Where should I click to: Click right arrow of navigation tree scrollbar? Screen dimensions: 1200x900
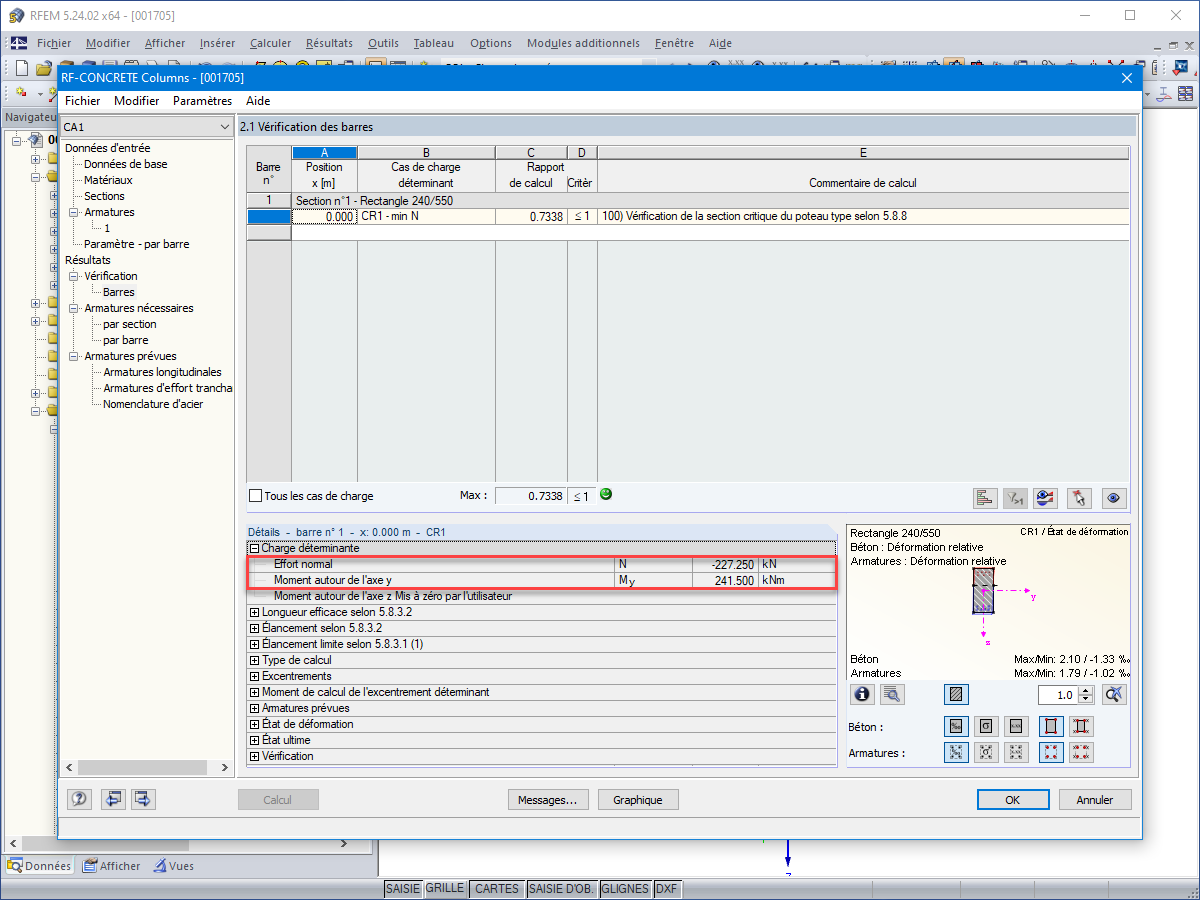coord(224,768)
